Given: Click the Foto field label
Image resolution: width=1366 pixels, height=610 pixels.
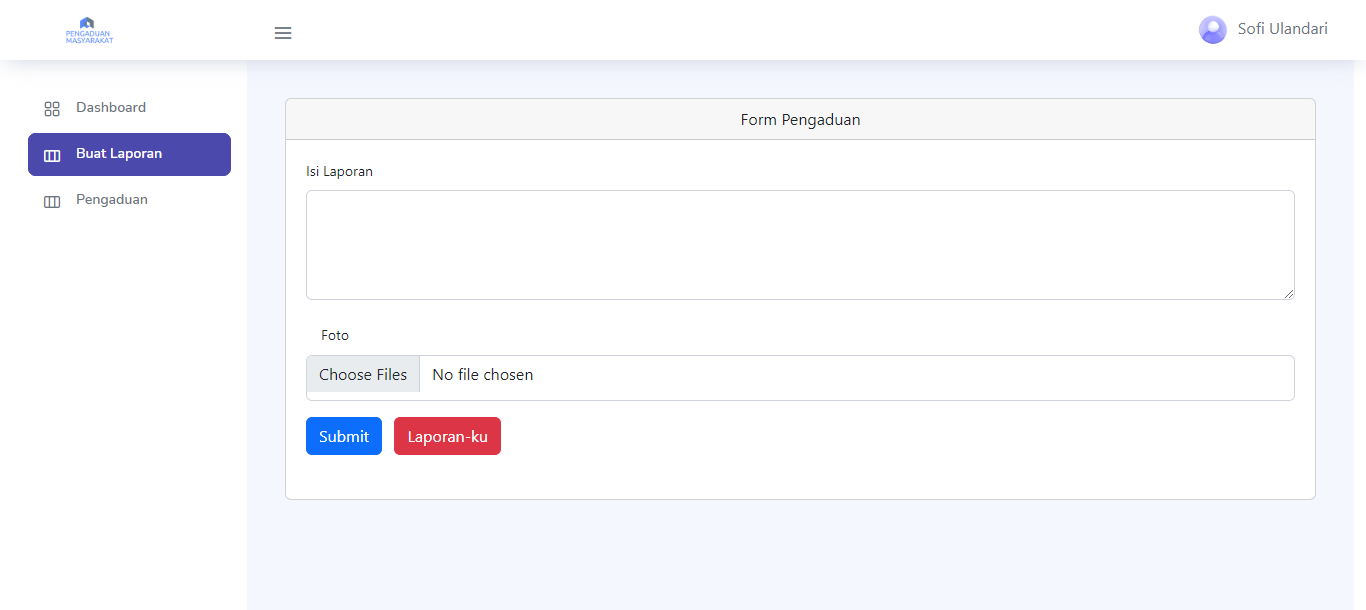Looking at the screenshot, I should point(335,336).
